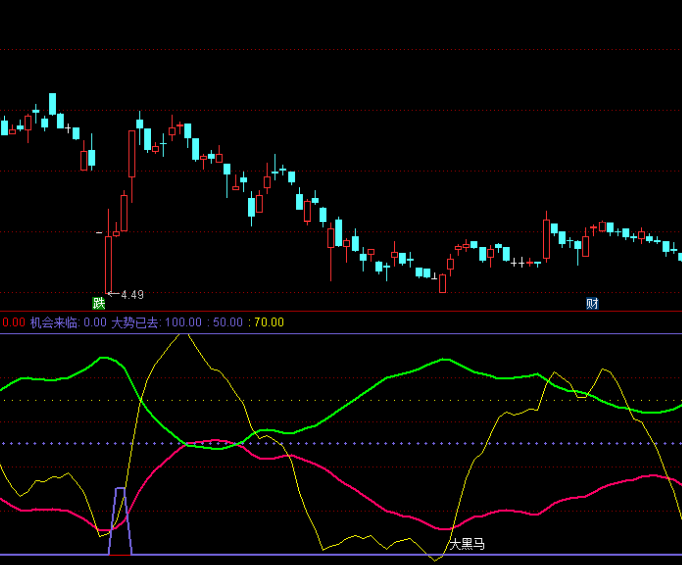Click the red 0.00 indicator value
682x565 pixels.
pos(14,322)
